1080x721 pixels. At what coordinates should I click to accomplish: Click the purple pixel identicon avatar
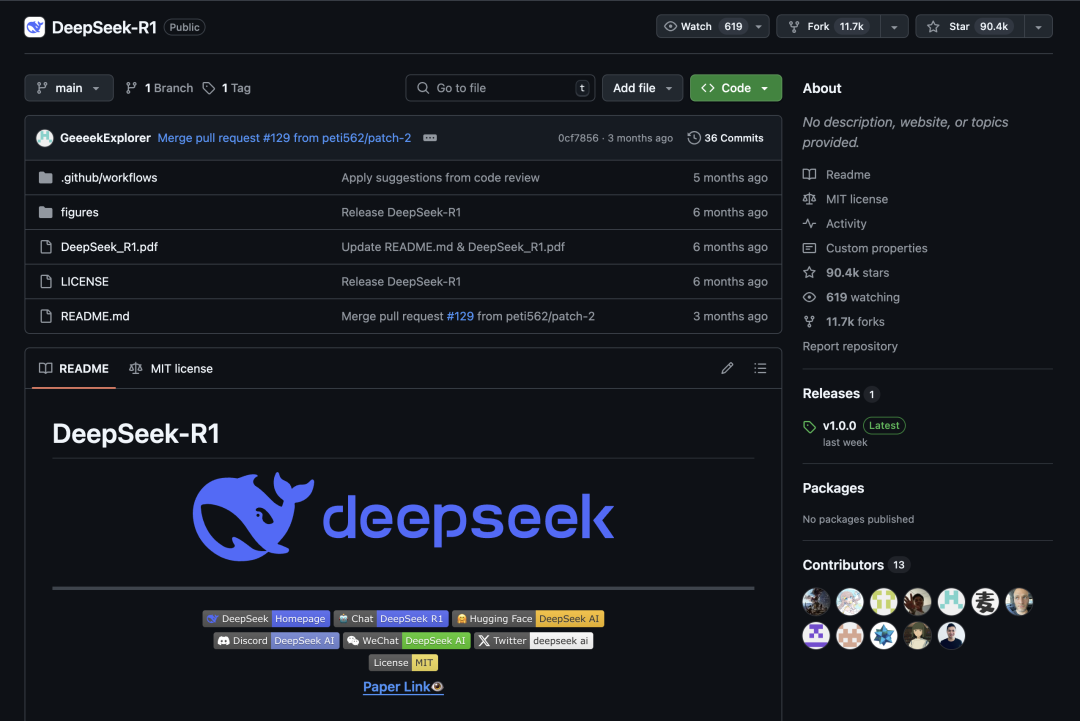(816, 635)
